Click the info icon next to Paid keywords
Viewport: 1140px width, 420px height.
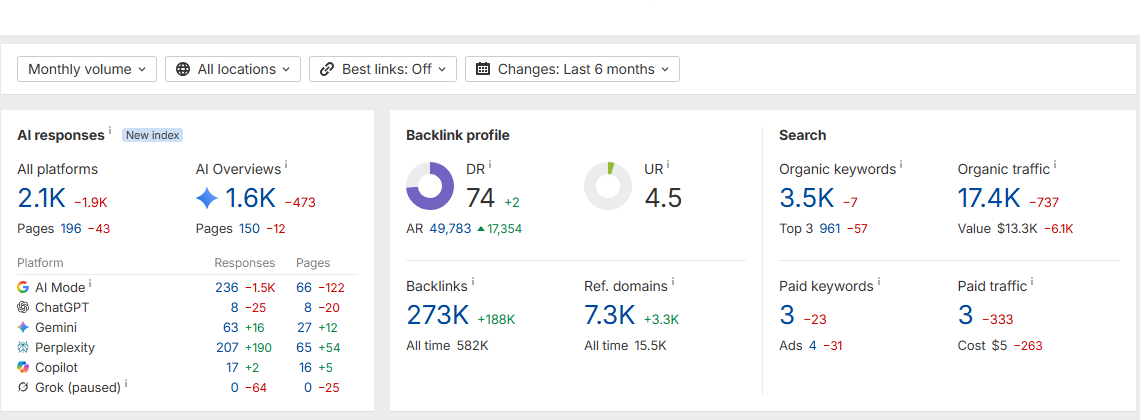tap(878, 281)
